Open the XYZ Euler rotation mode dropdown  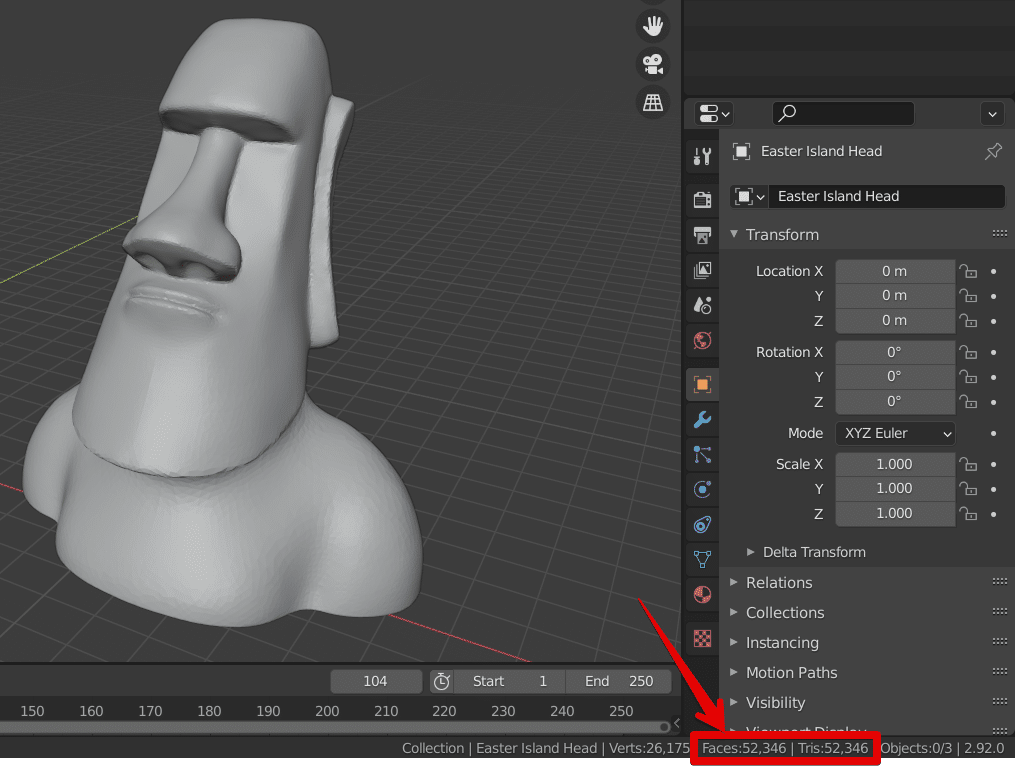click(895, 434)
